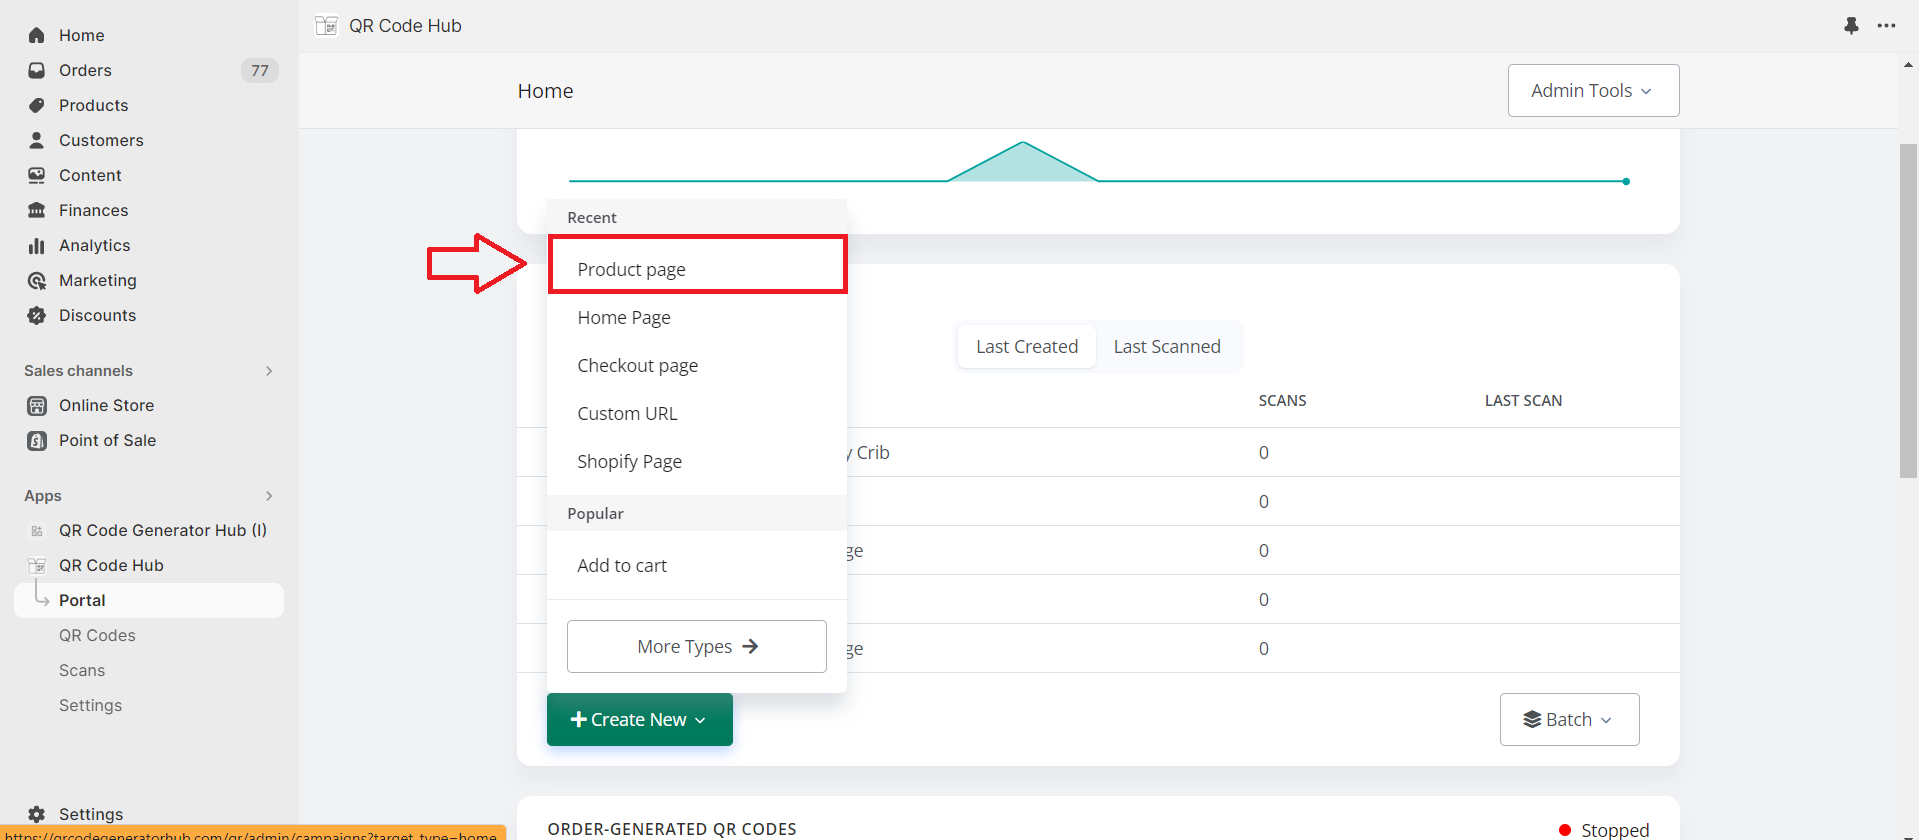This screenshot has height=840, width=1919.
Task: Expand the Sales channels section
Action: [269, 371]
